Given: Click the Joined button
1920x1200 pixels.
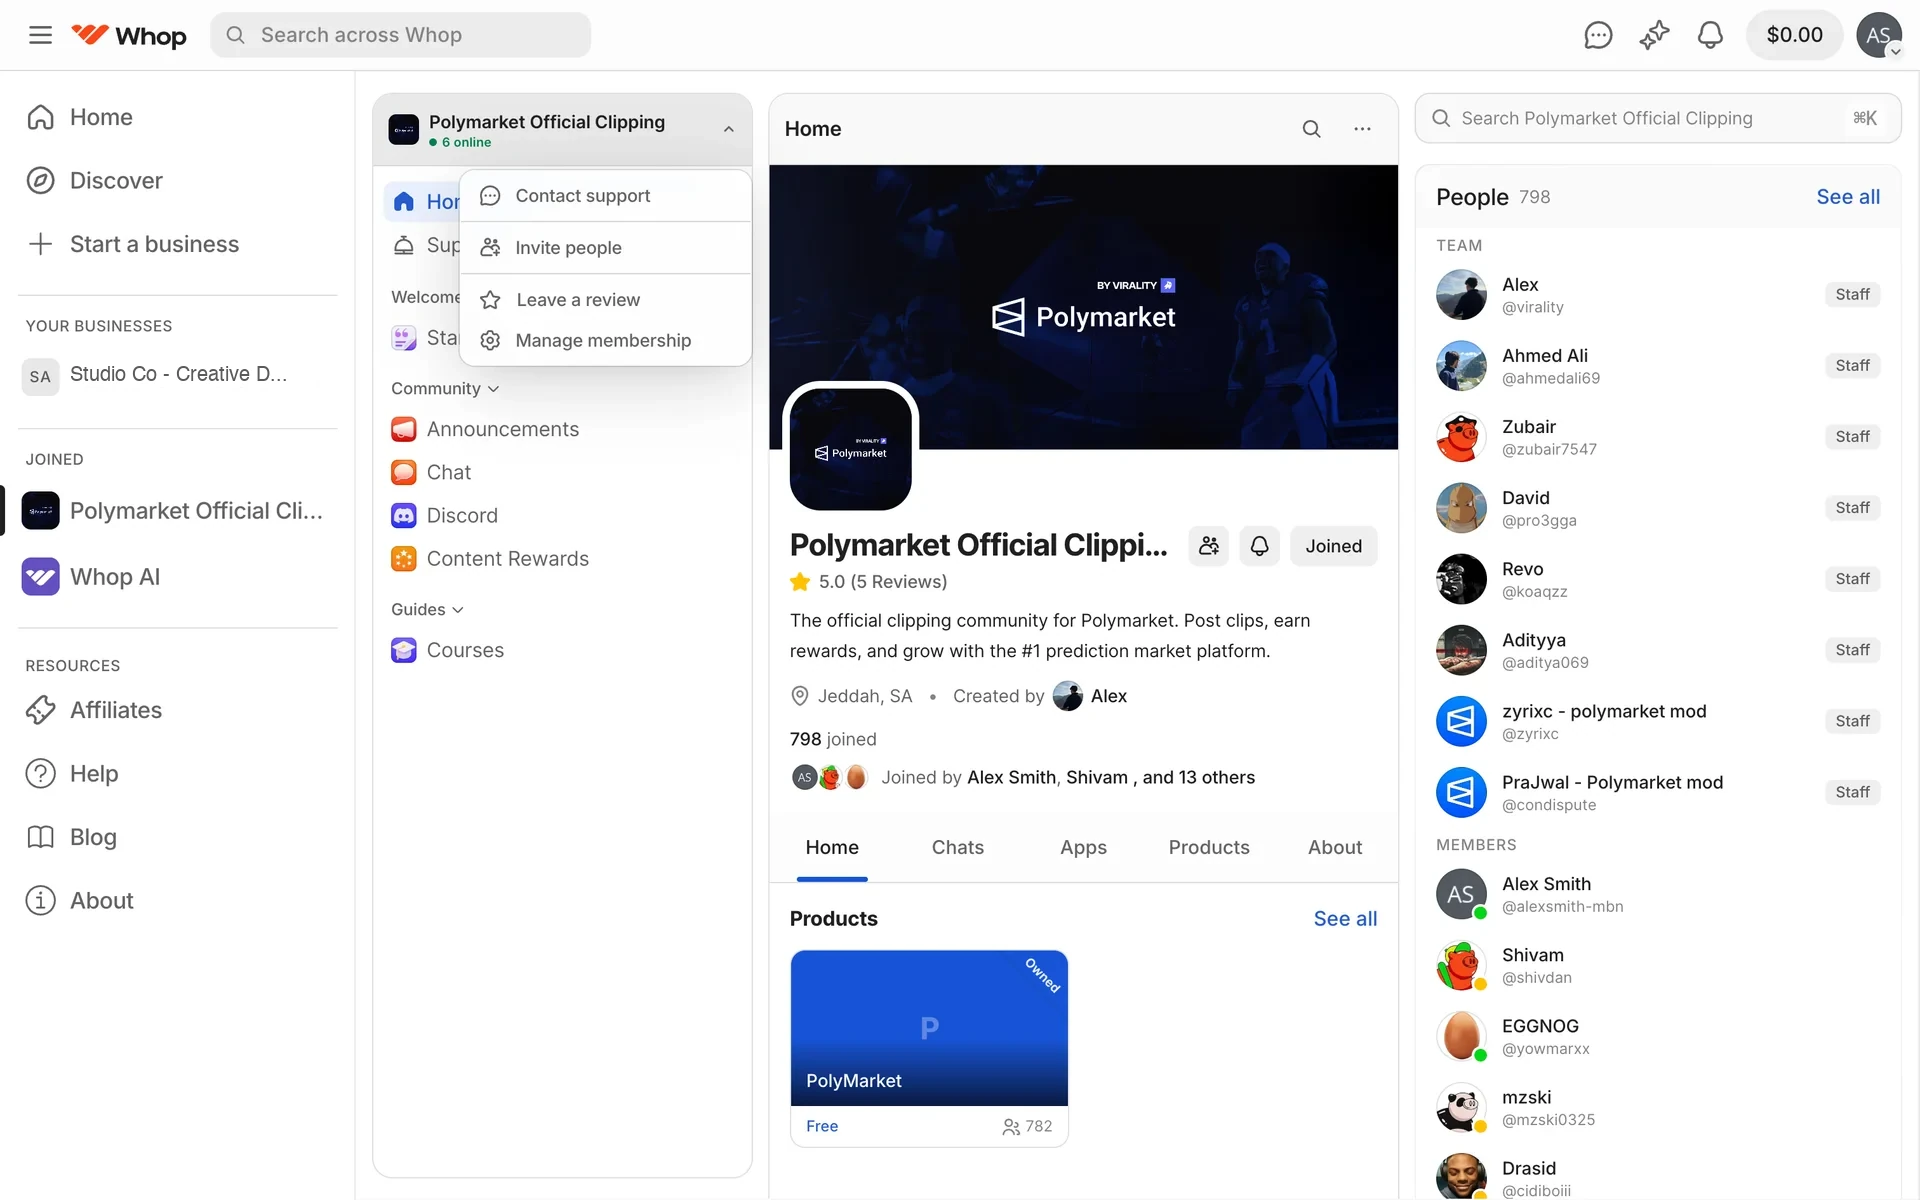Looking at the screenshot, I should (x=1333, y=546).
